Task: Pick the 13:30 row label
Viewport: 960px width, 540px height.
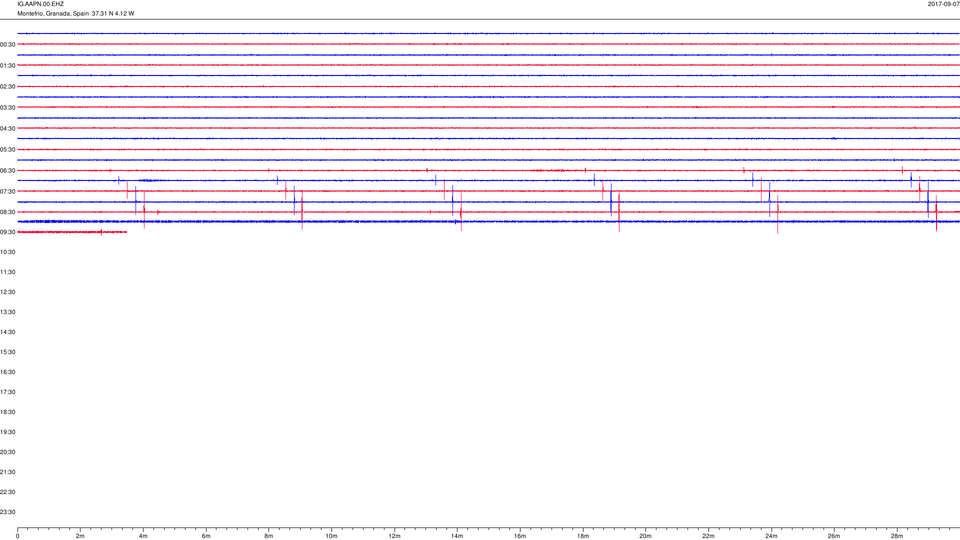Action: tap(7, 312)
